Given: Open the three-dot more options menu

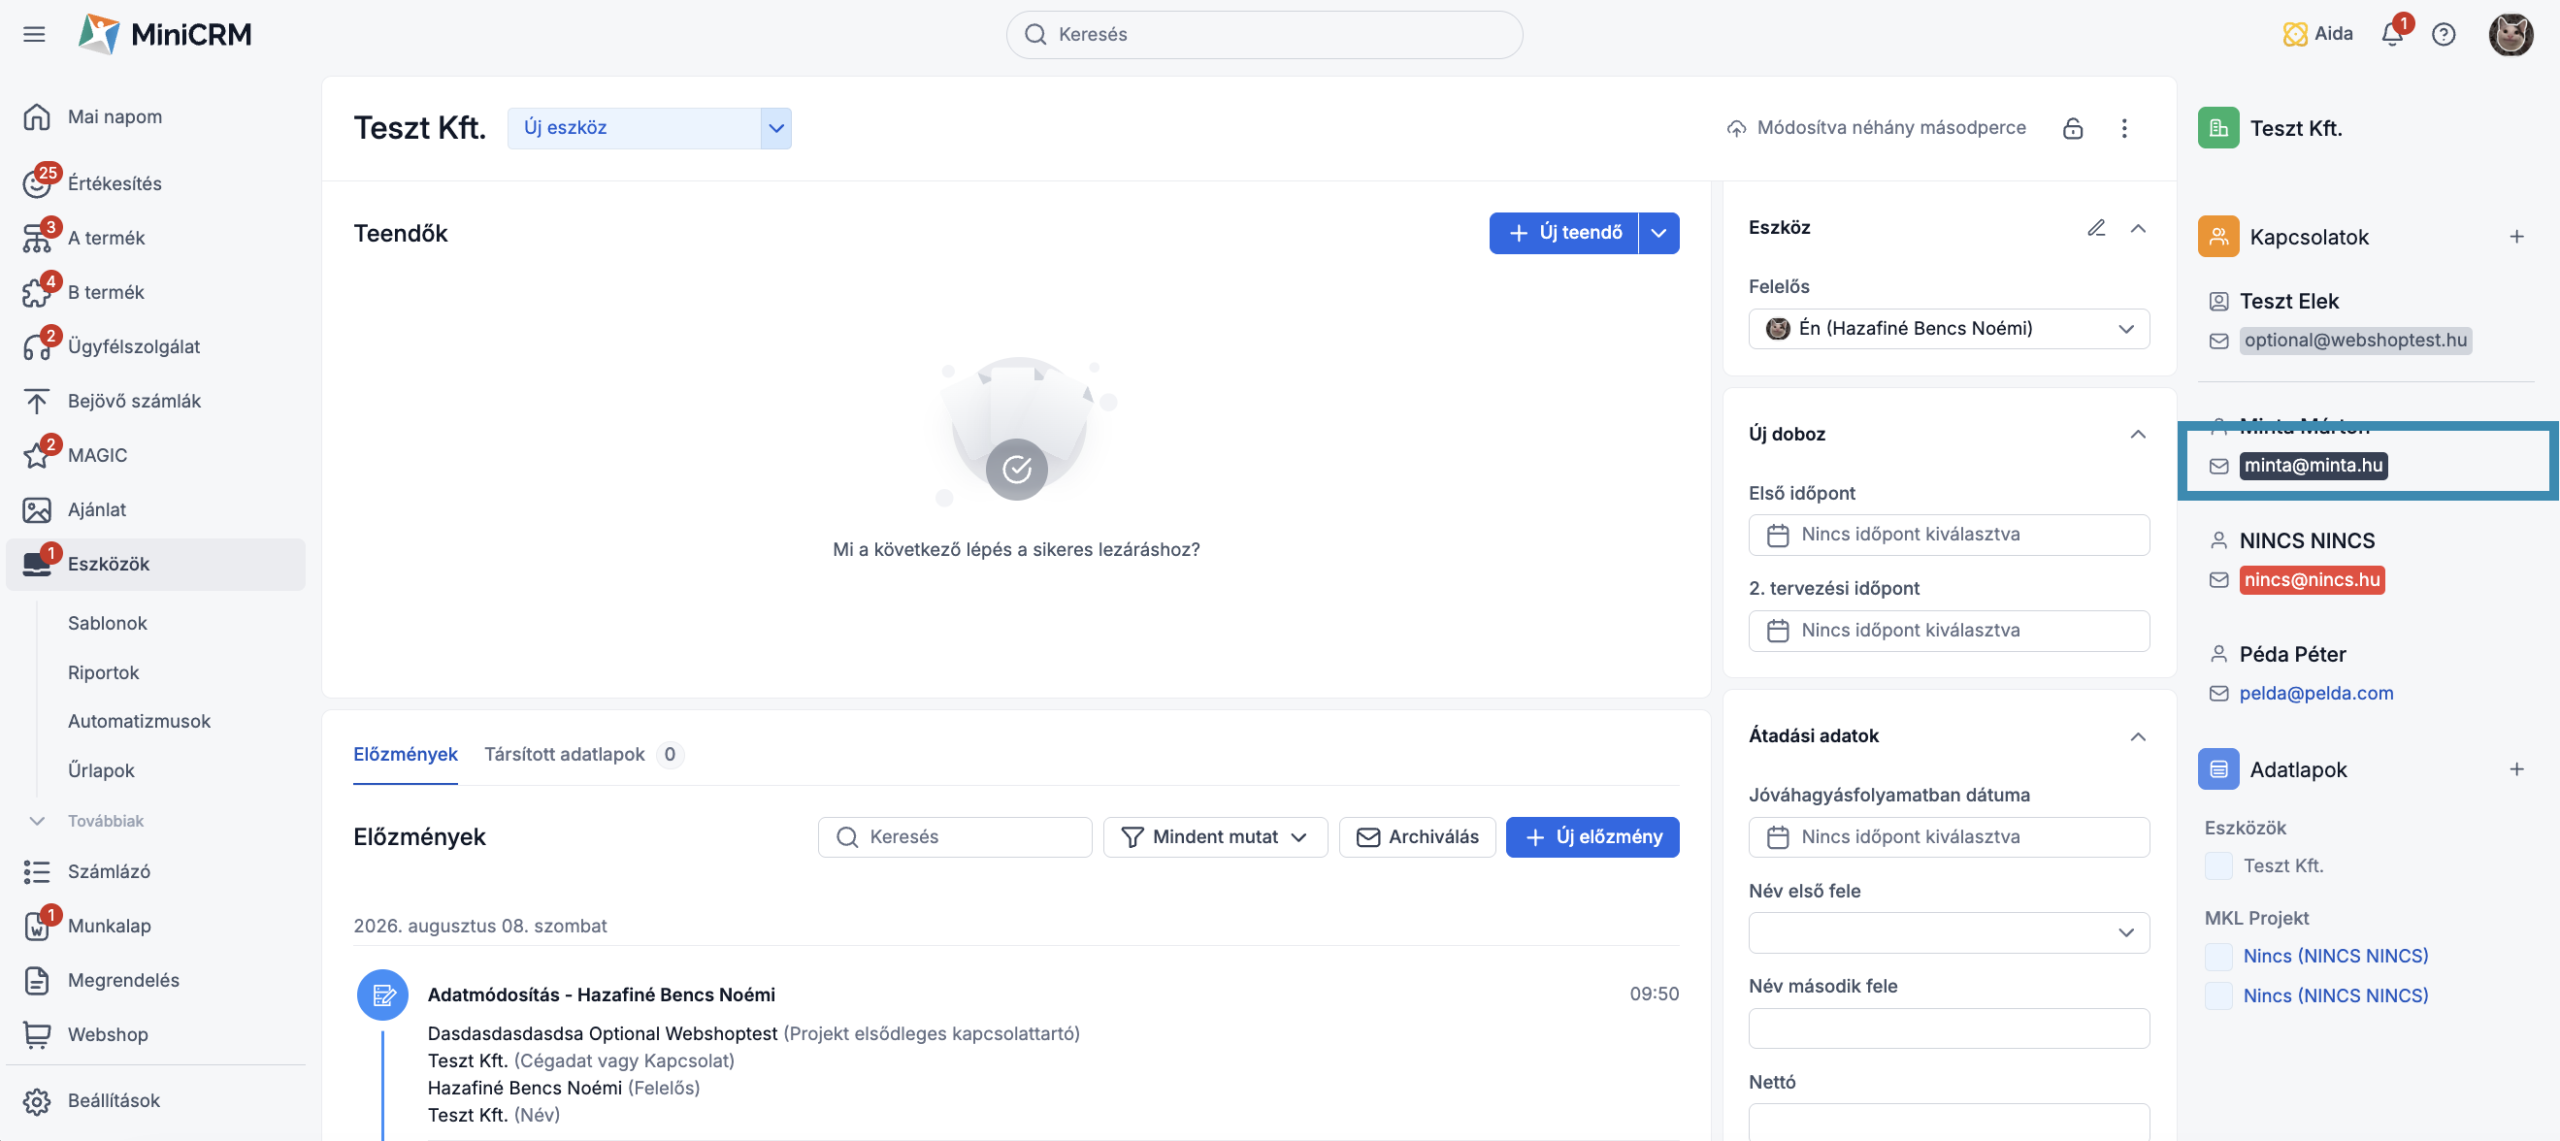Looking at the screenshot, I should click(x=2124, y=128).
